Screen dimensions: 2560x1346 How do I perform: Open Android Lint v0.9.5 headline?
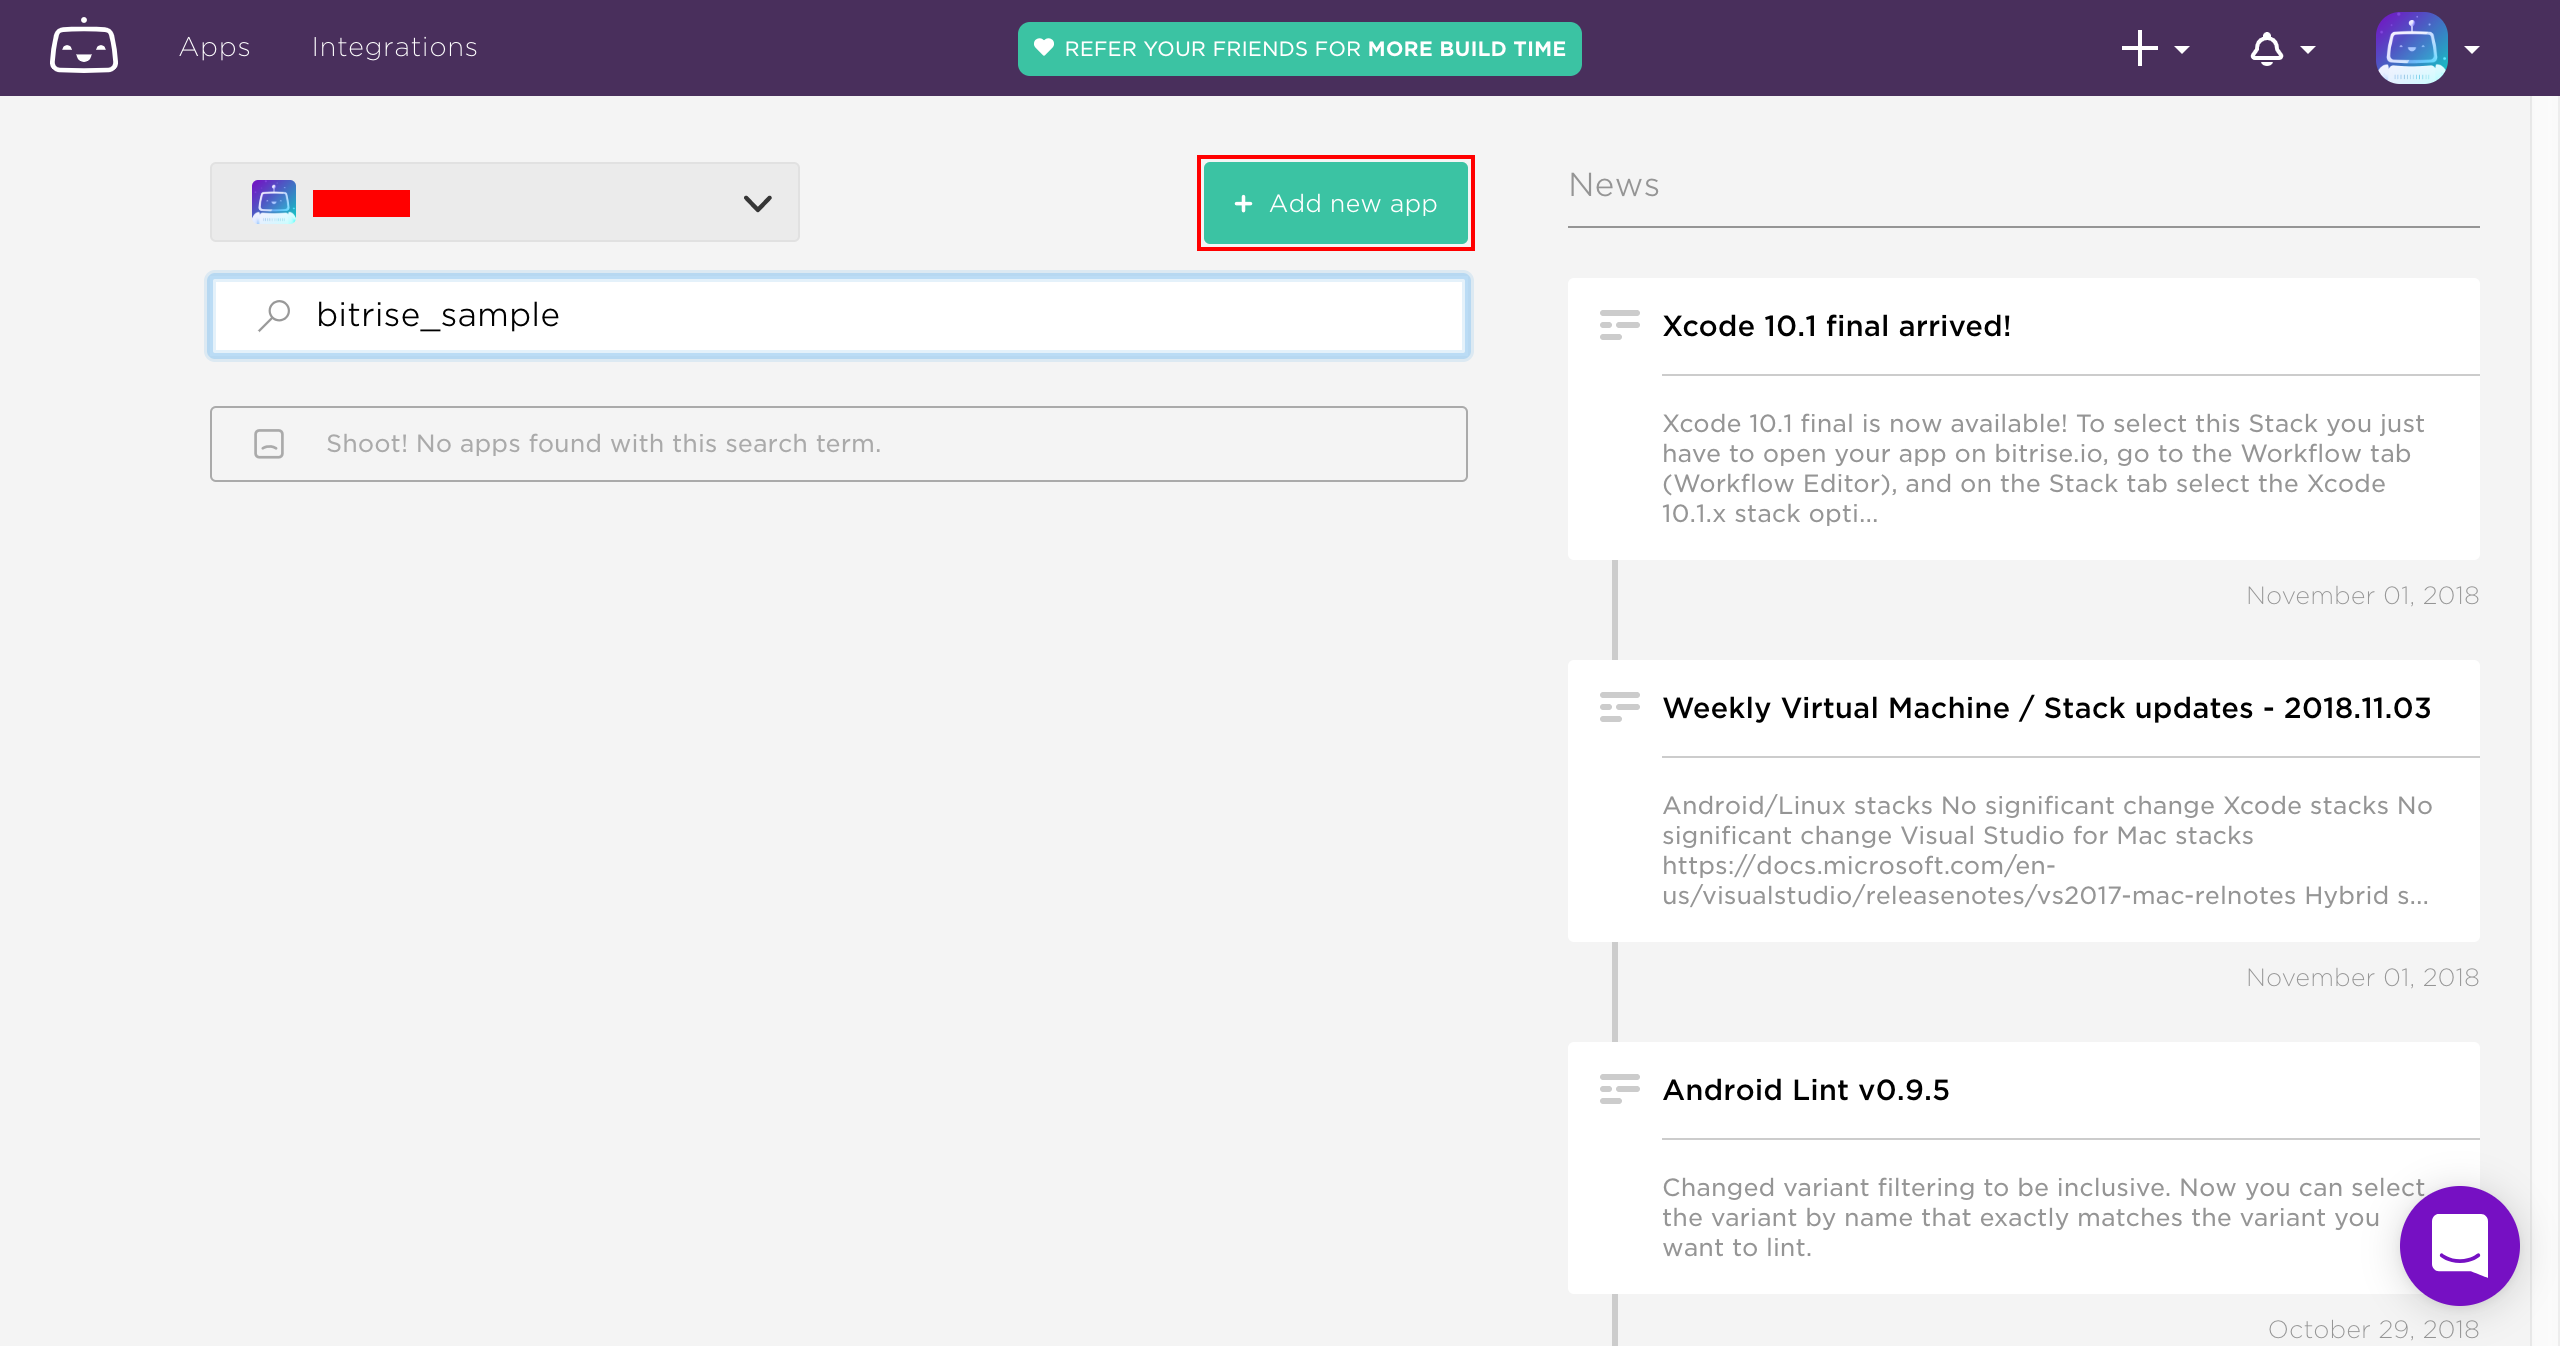1805,1090
